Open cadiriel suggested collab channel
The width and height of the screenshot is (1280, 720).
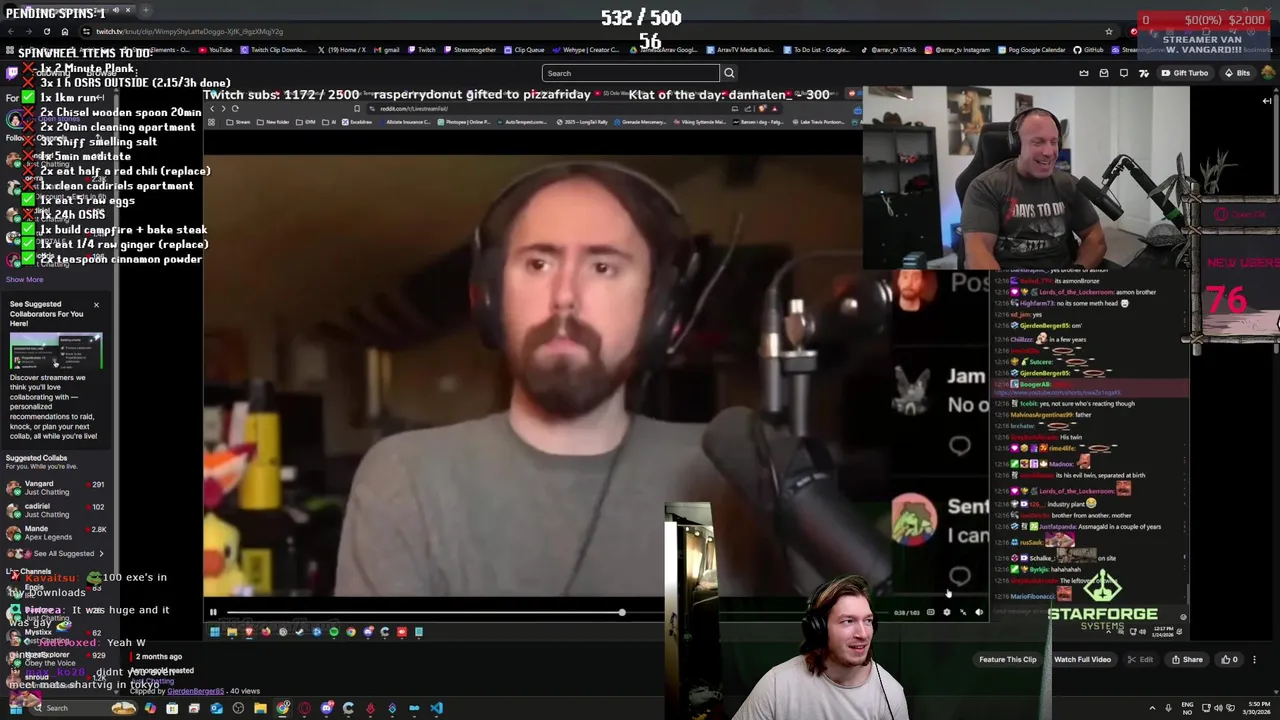(x=55, y=510)
